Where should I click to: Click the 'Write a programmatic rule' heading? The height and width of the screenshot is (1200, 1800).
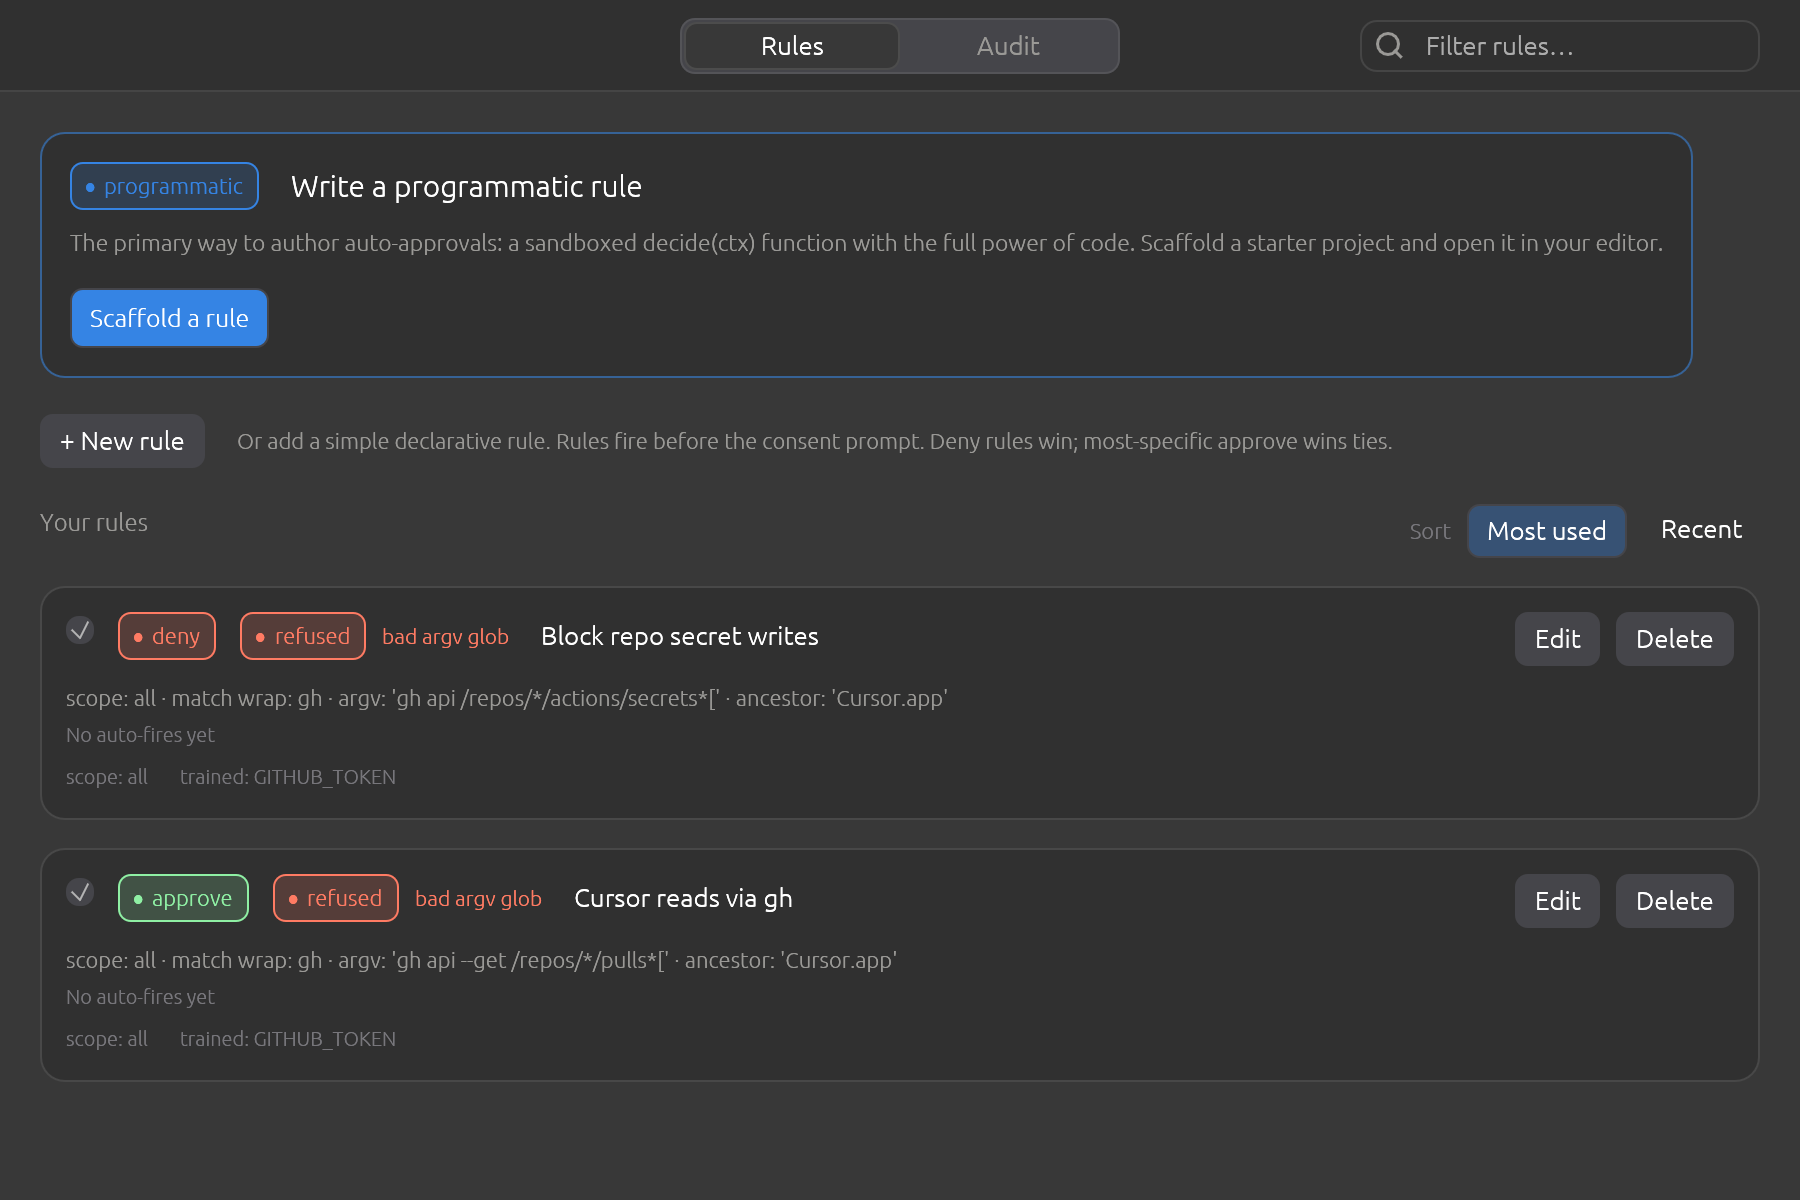pyautogui.click(x=466, y=187)
